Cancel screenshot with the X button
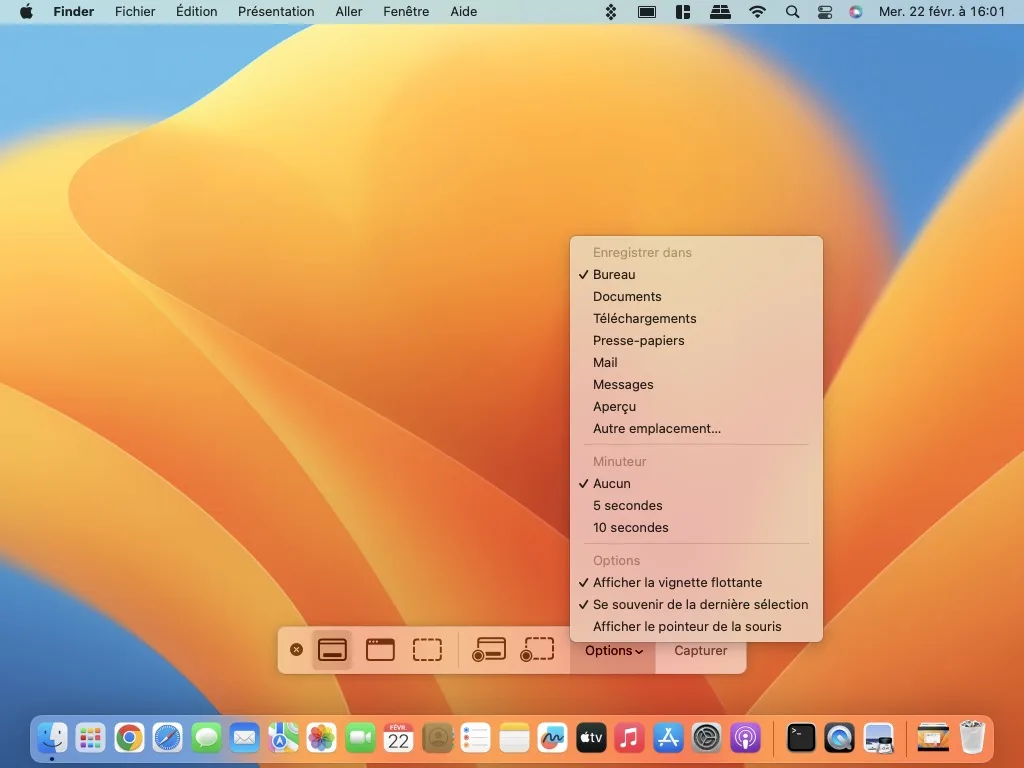This screenshot has height=768, width=1024. point(296,649)
